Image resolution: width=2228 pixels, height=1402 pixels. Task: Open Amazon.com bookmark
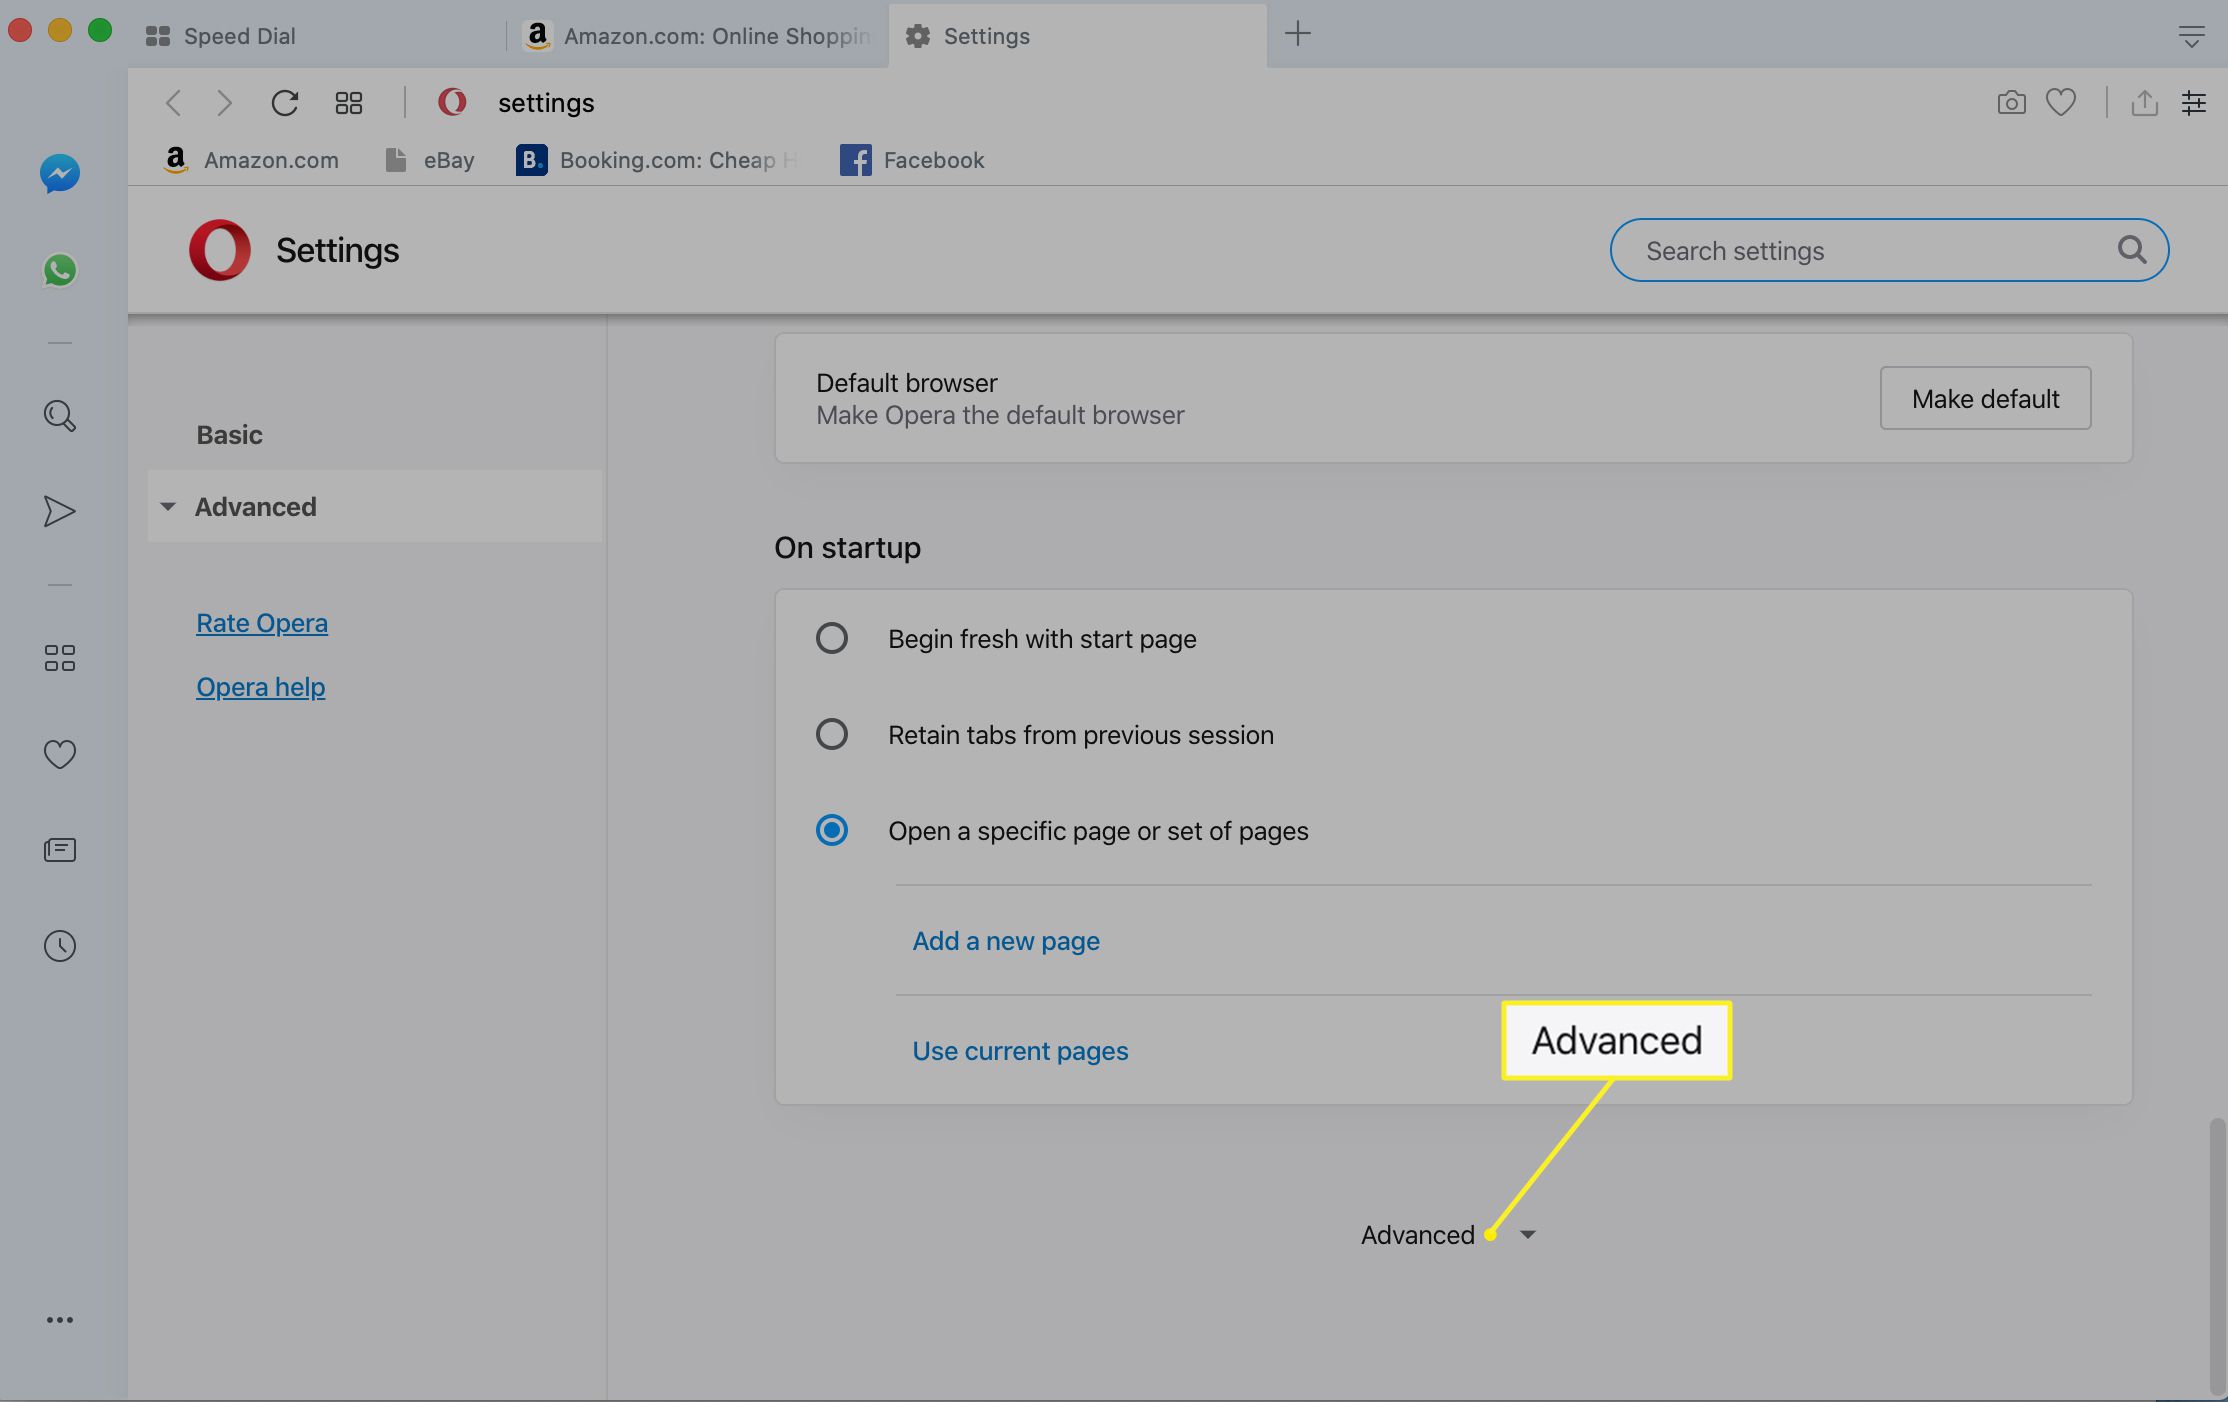pos(251,160)
